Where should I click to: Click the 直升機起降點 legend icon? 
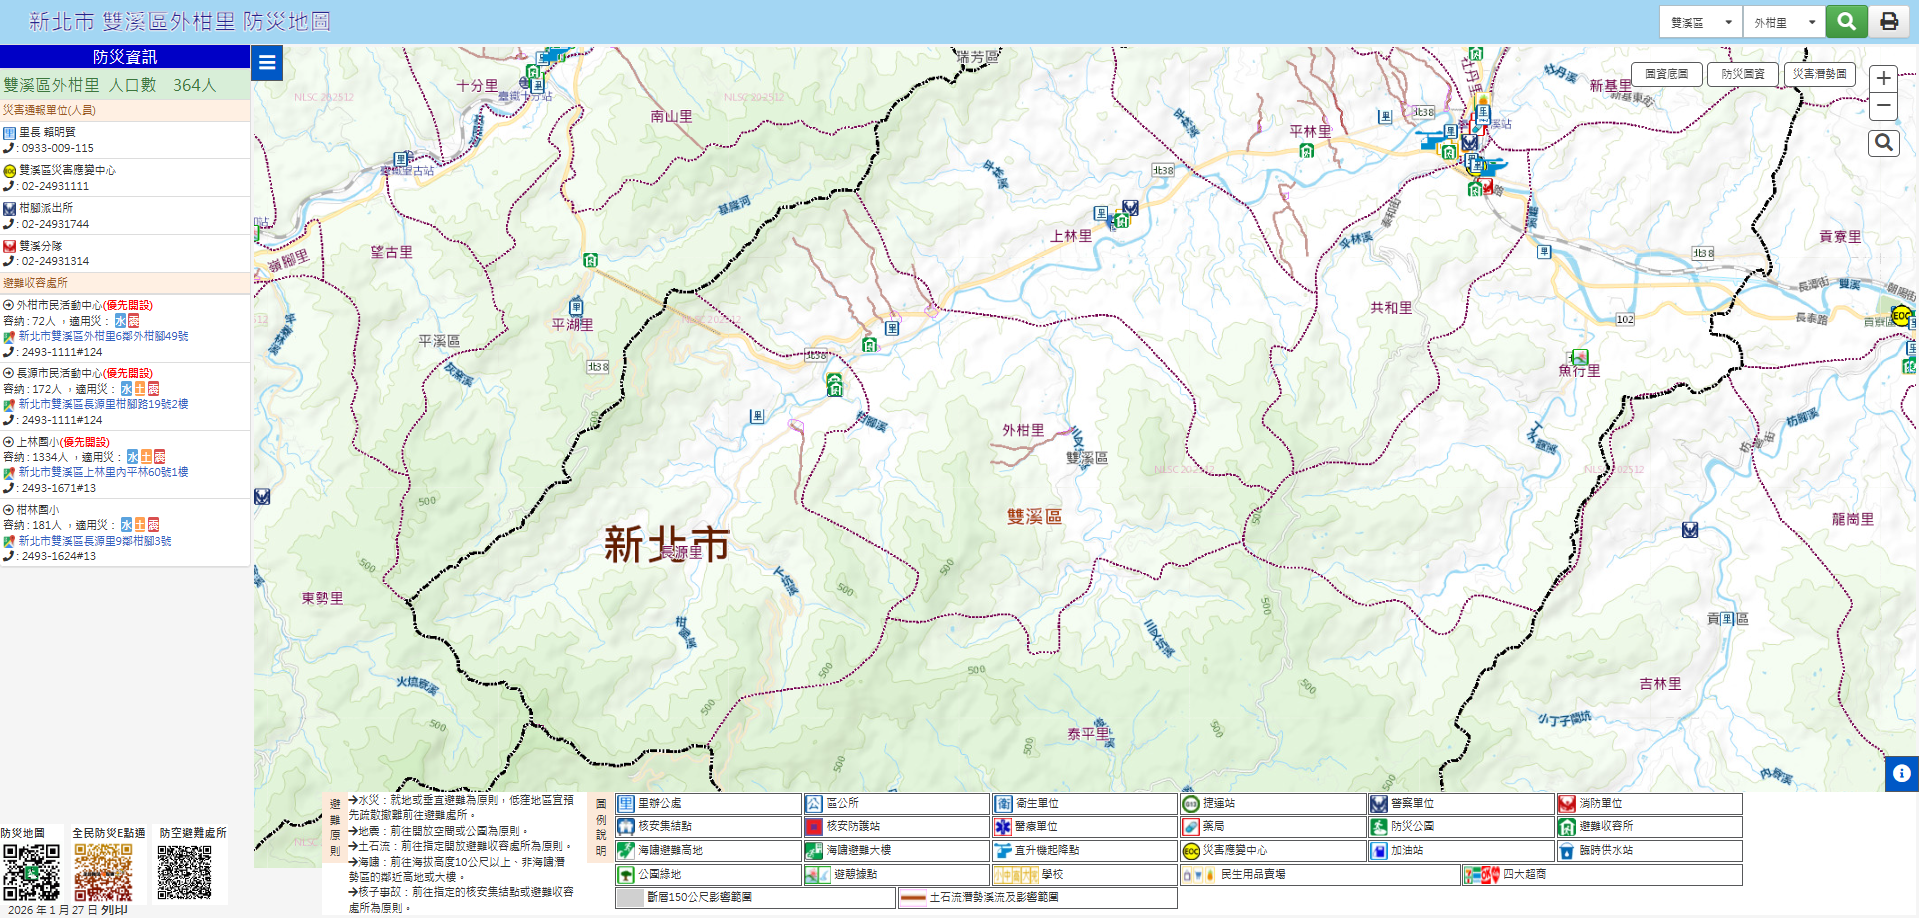(x=1003, y=851)
